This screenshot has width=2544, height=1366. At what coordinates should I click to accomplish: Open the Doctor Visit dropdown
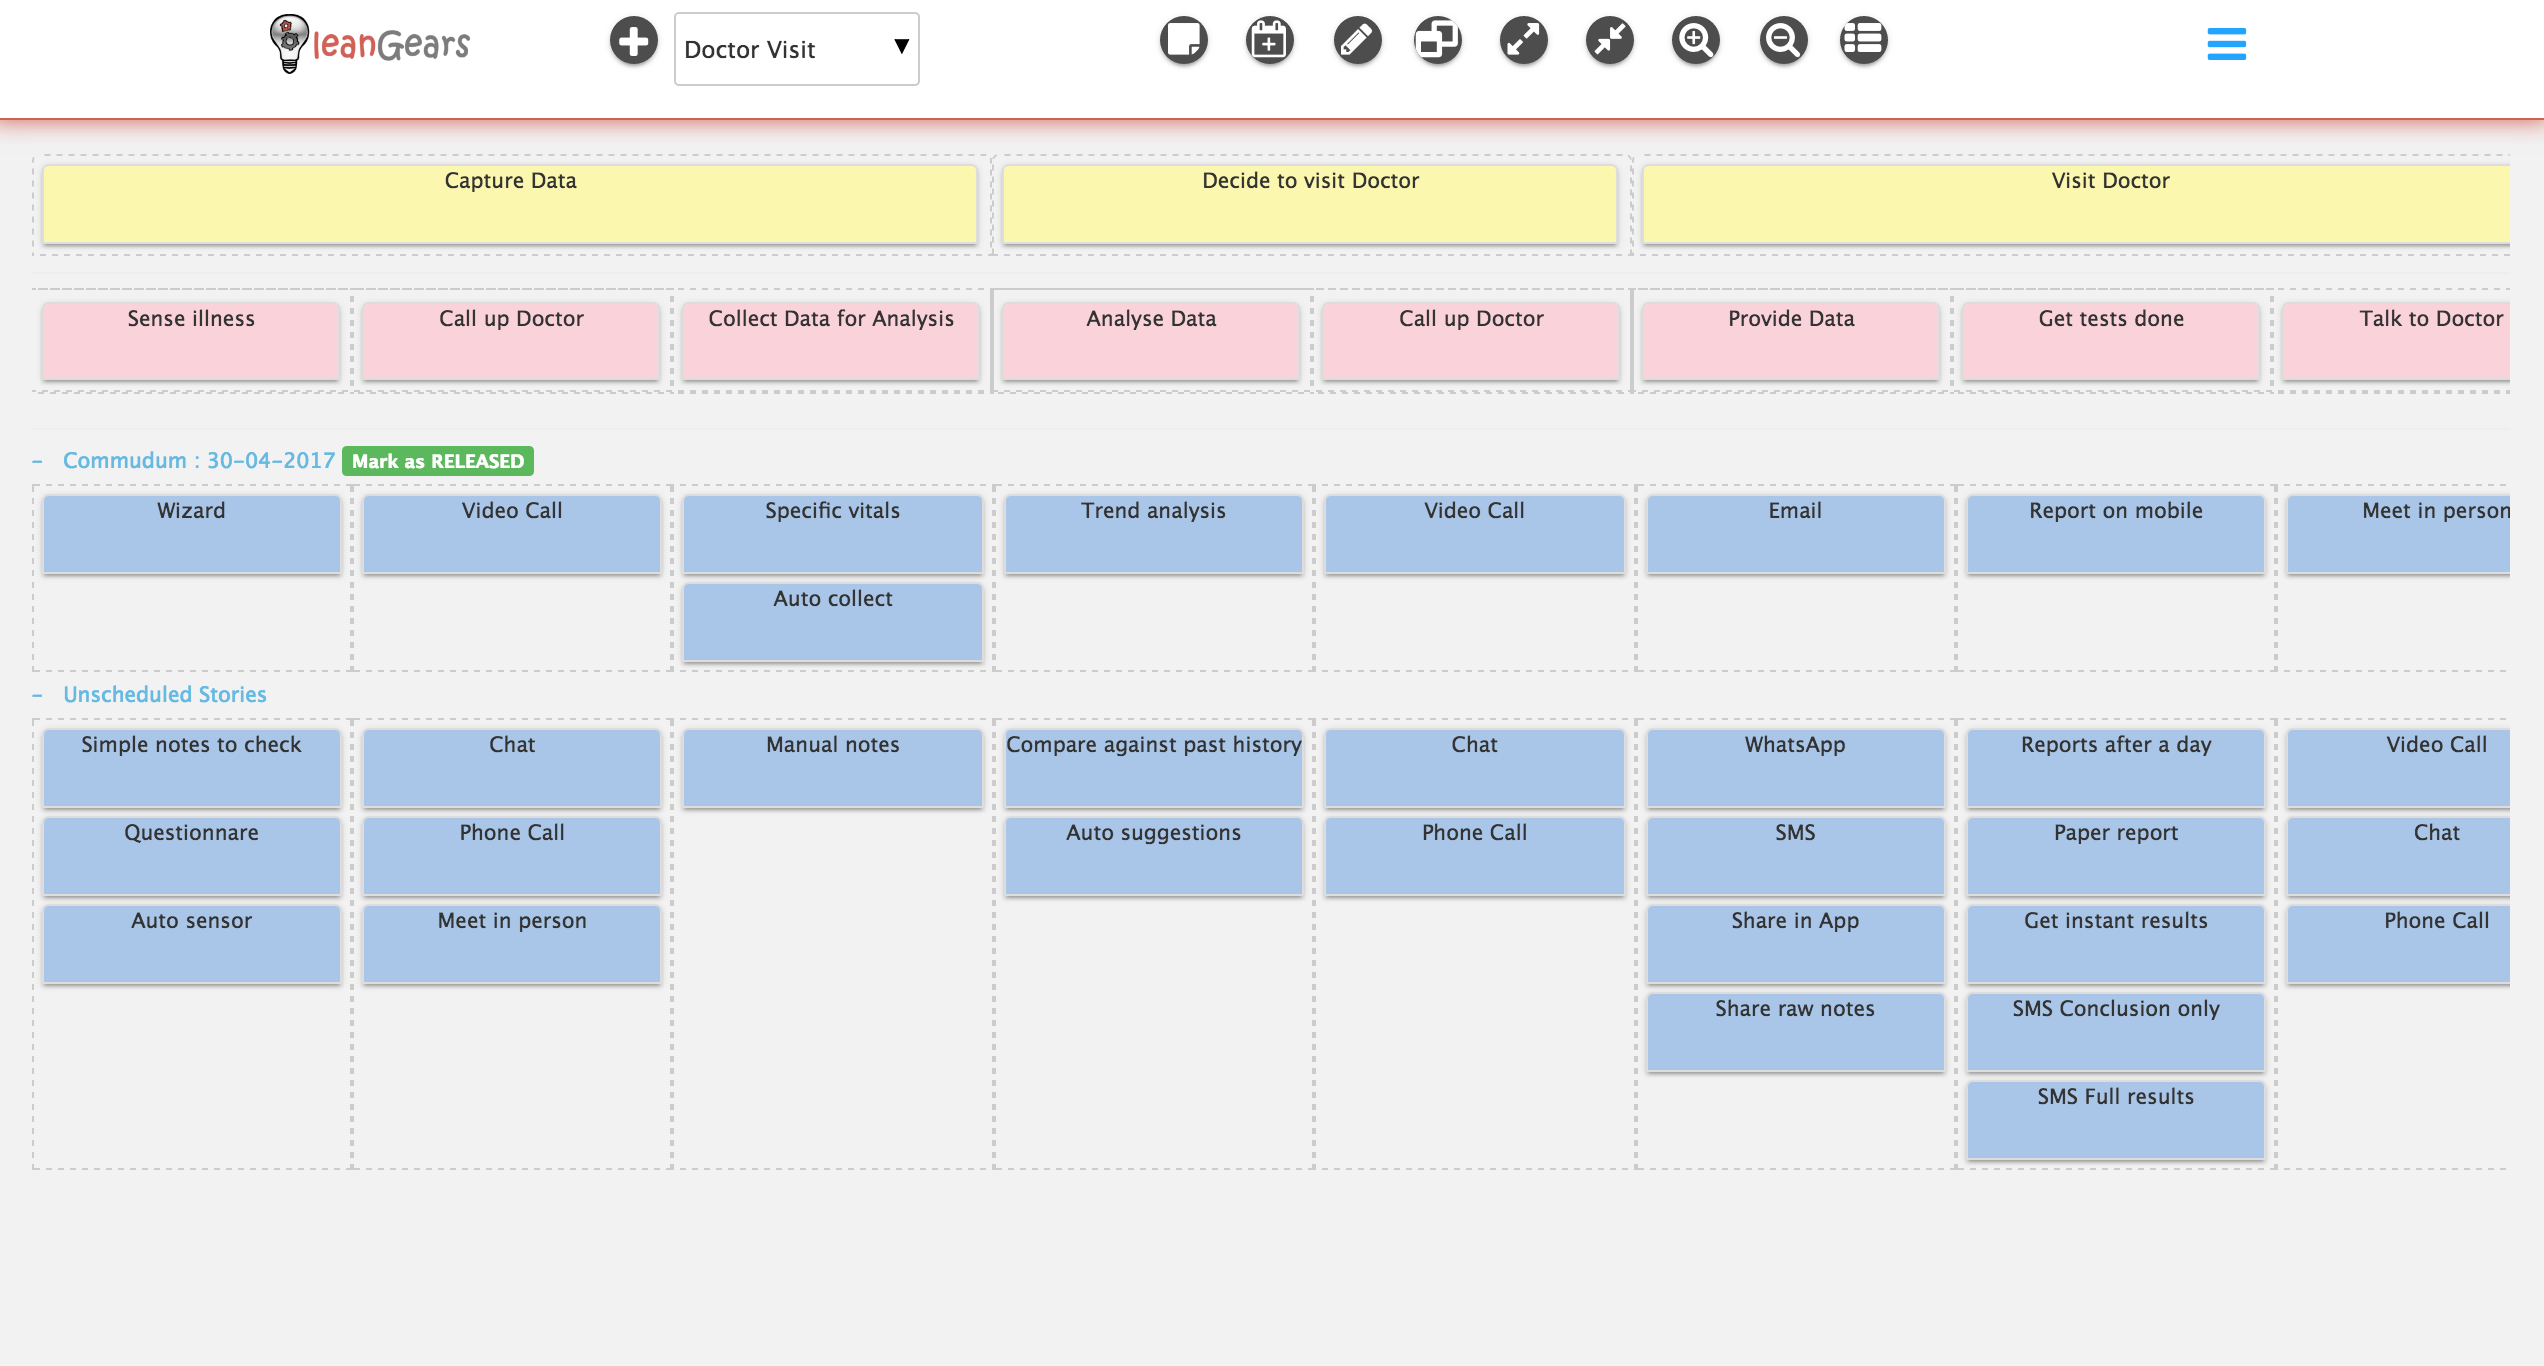click(797, 49)
